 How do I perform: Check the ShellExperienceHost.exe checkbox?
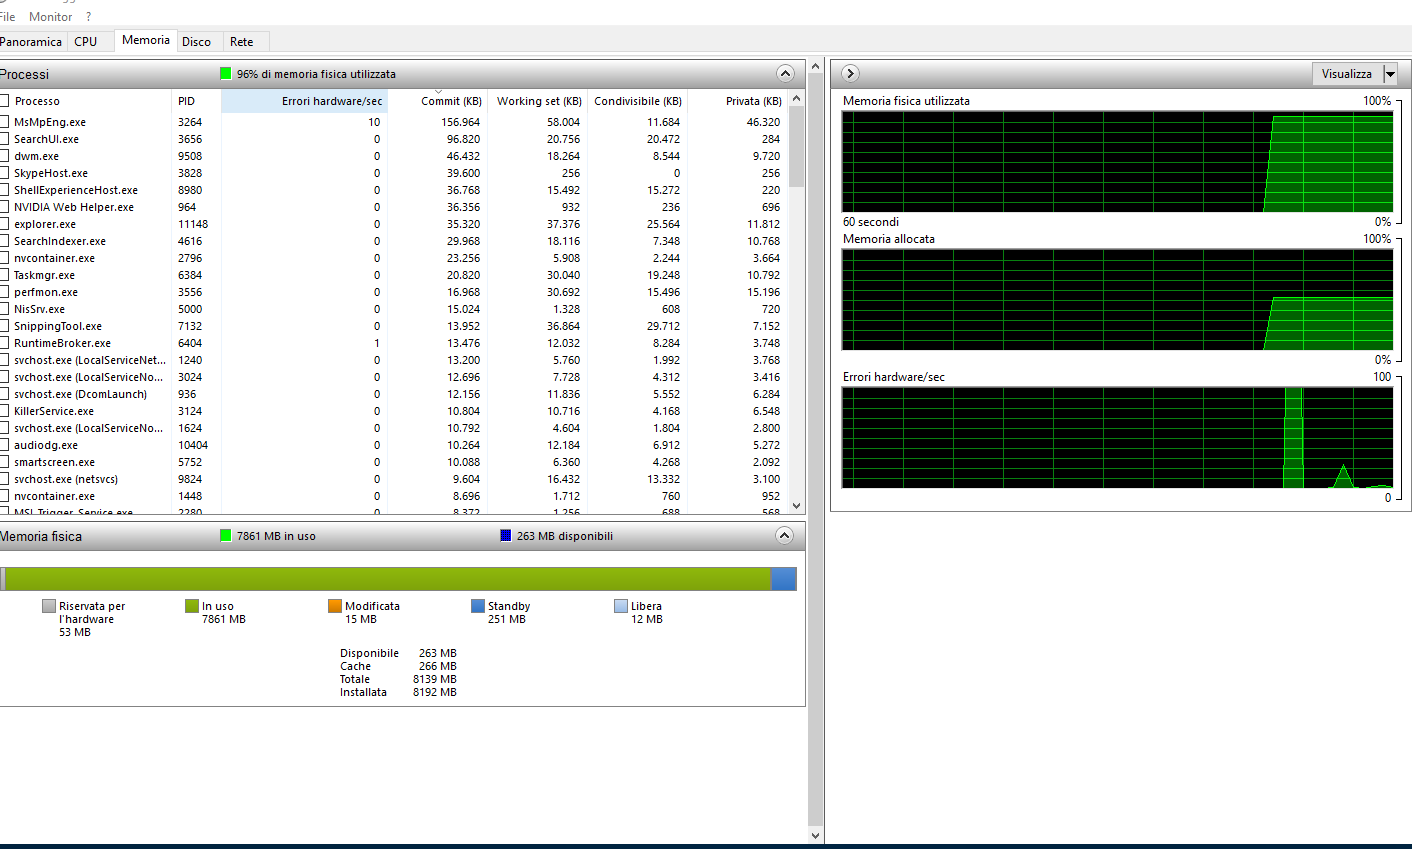(x=4, y=190)
